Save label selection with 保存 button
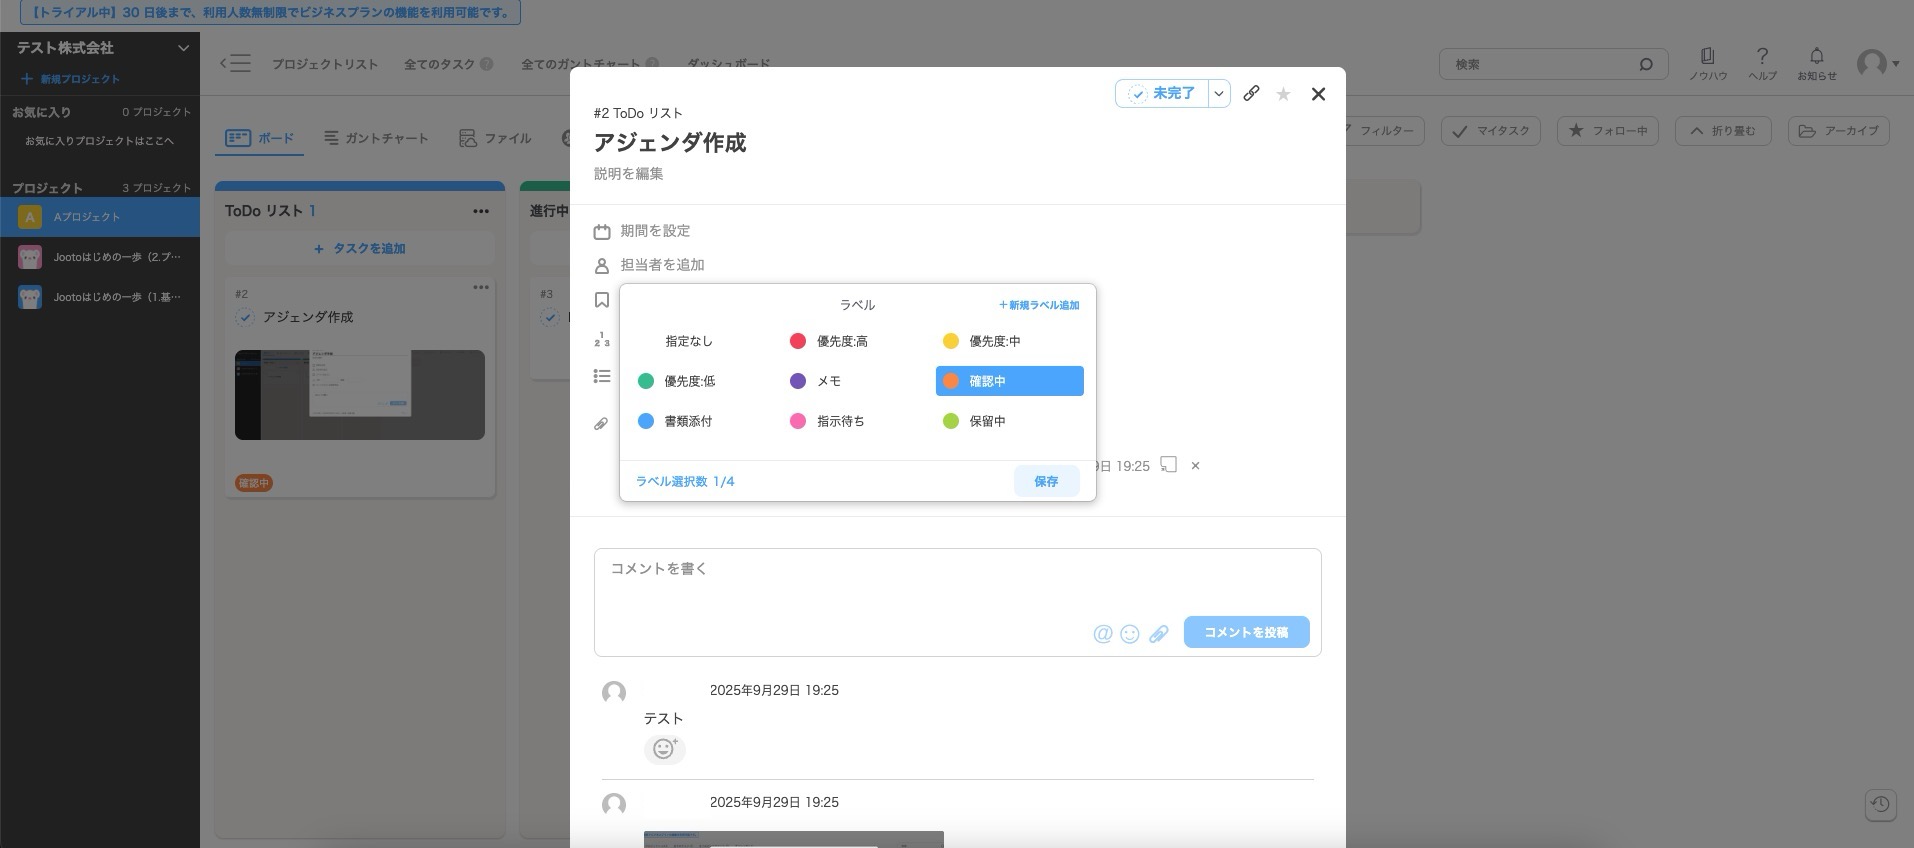1914x848 pixels. coord(1046,481)
